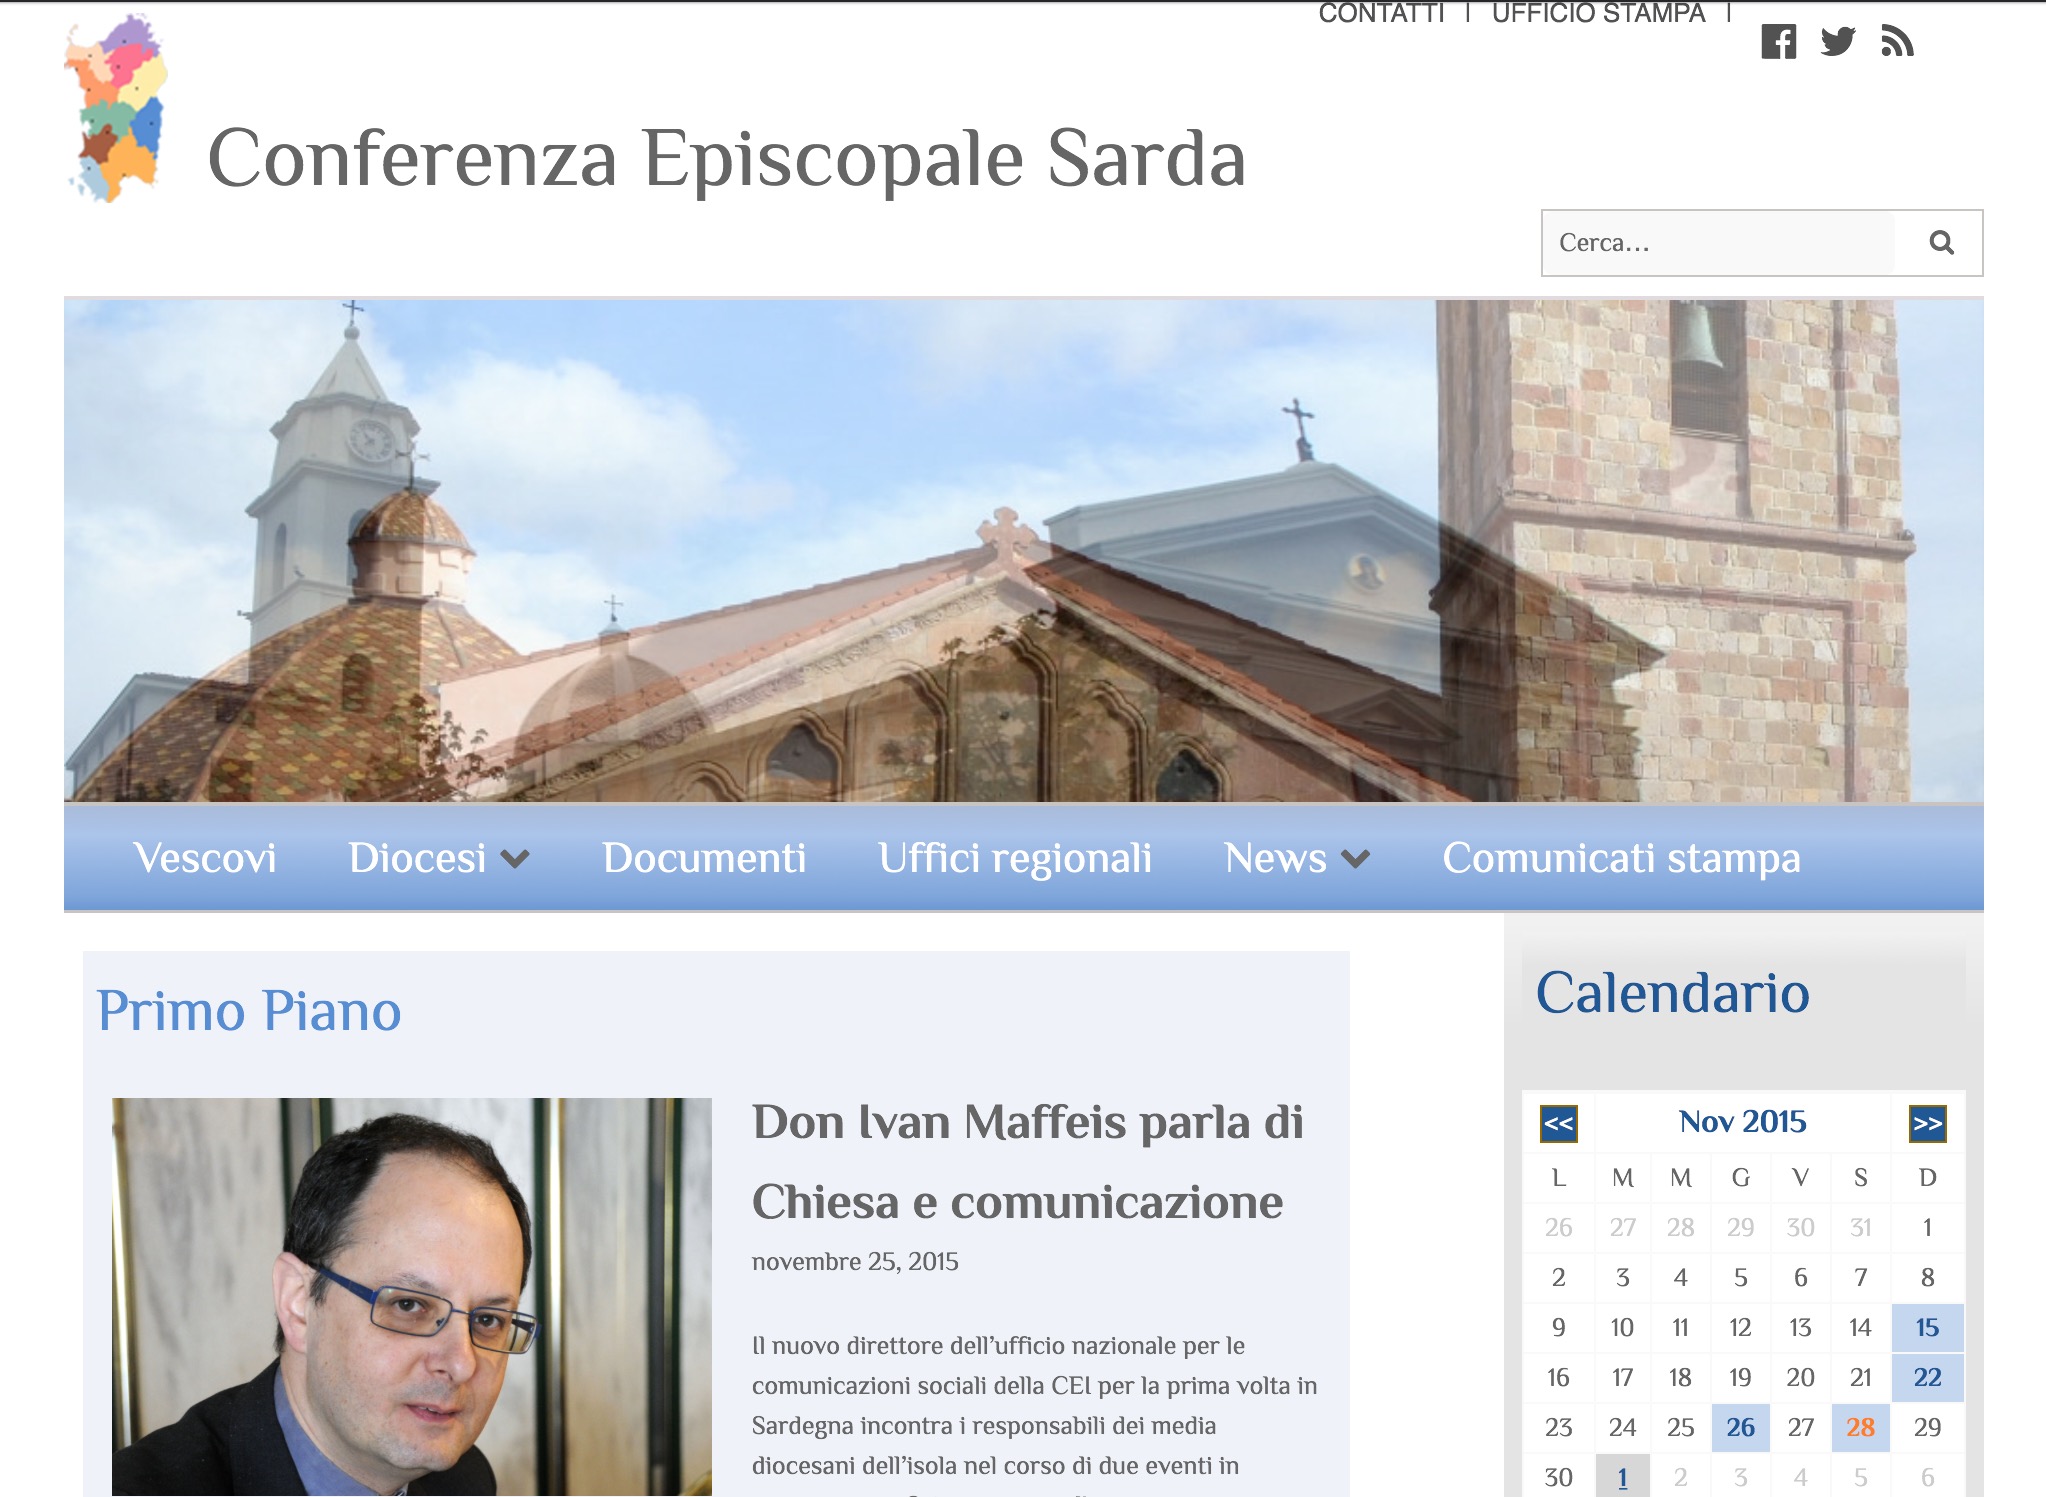Expand the Diocesi menu chevron
2046x1497 pixels.
coord(515,859)
